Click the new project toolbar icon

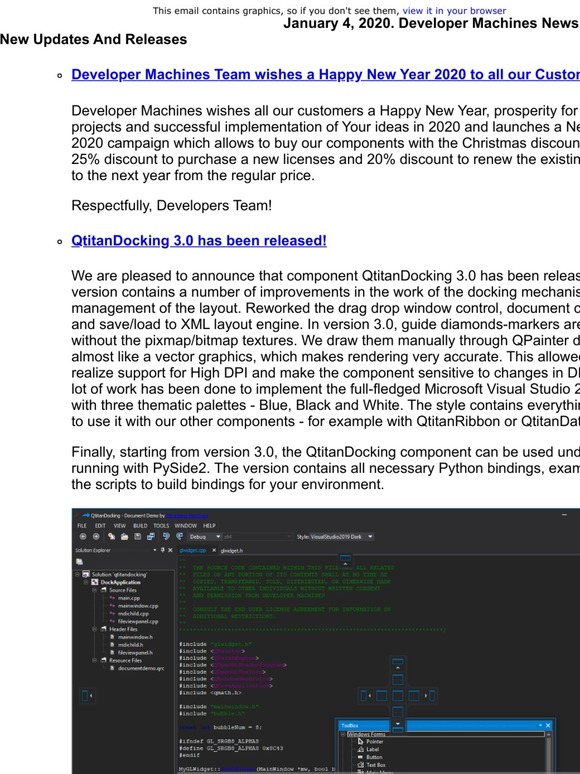pos(112,537)
